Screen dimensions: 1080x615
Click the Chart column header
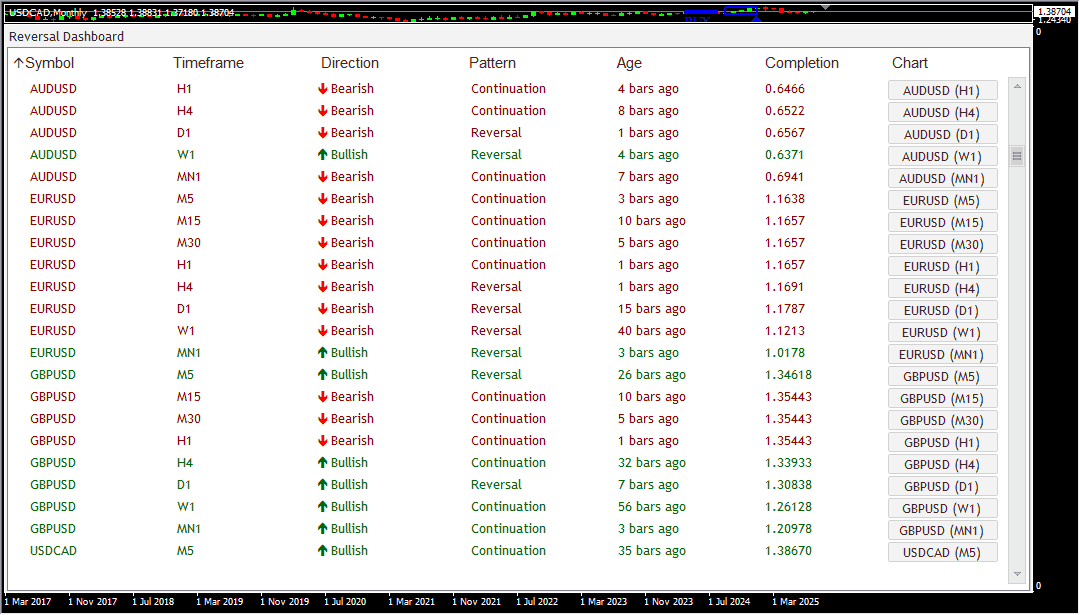coord(910,63)
